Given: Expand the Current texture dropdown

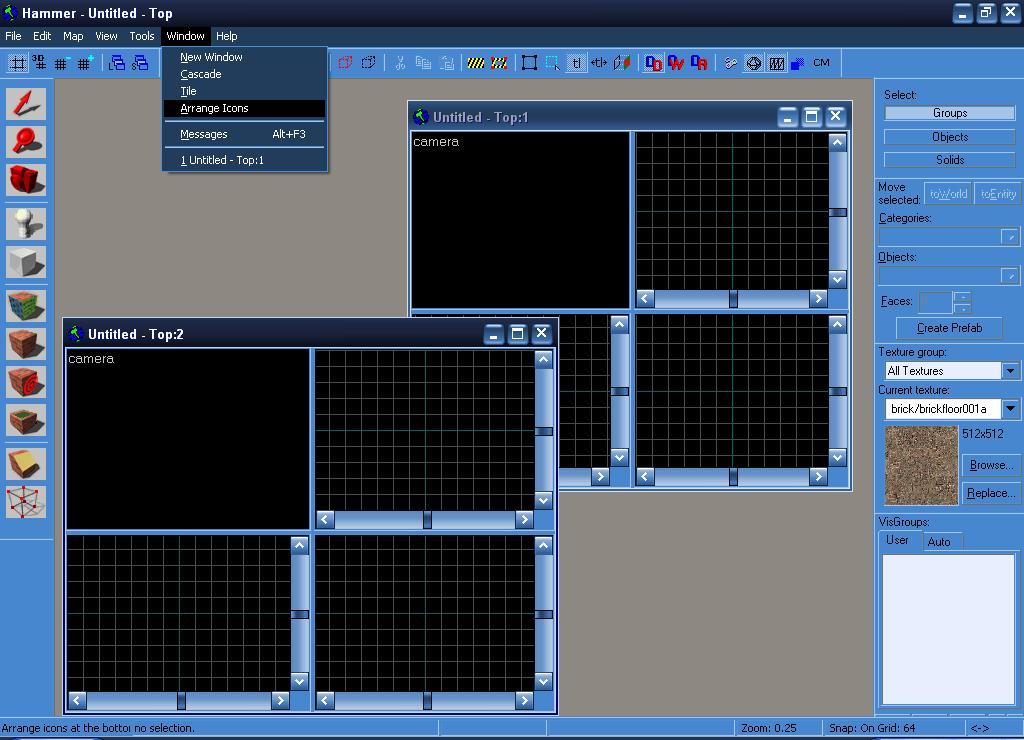Looking at the screenshot, I should 1010,409.
